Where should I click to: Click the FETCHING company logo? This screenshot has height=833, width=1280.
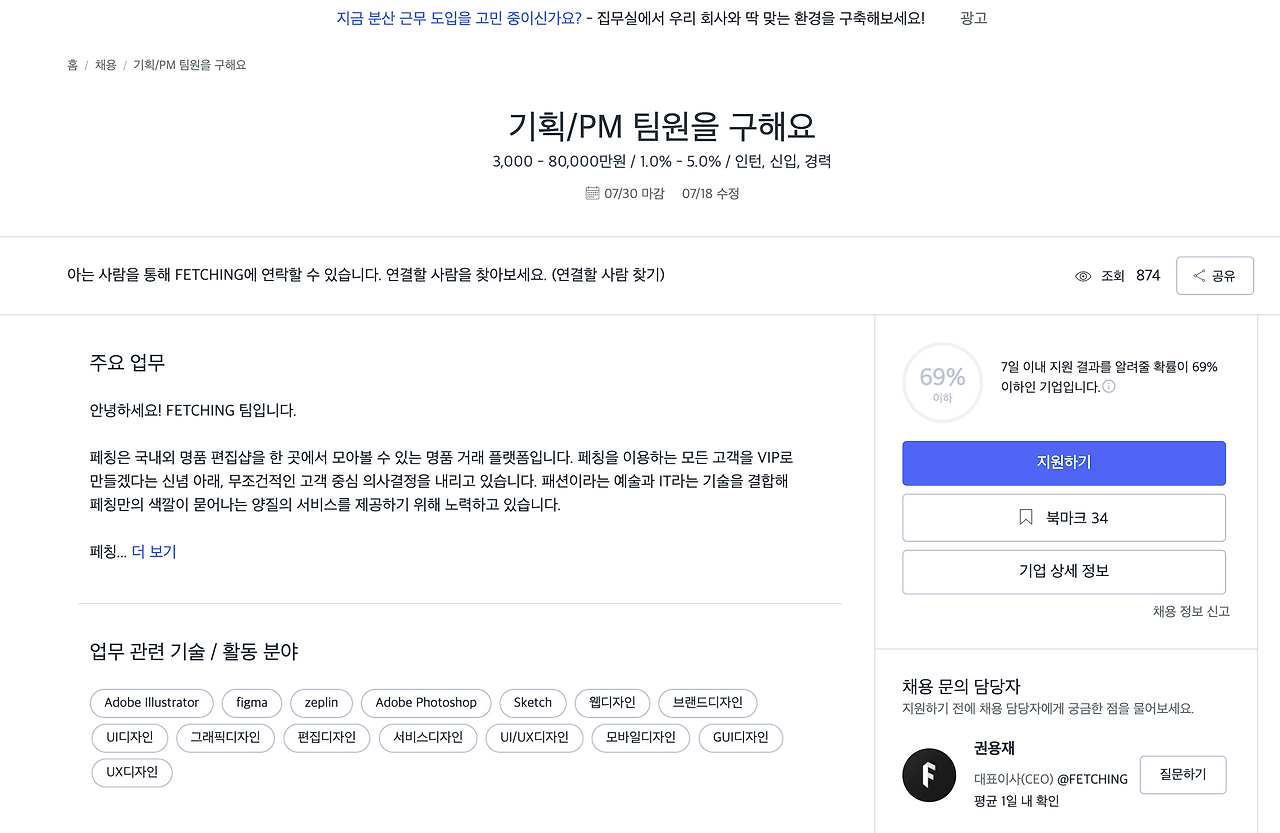pyautogui.click(x=929, y=775)
